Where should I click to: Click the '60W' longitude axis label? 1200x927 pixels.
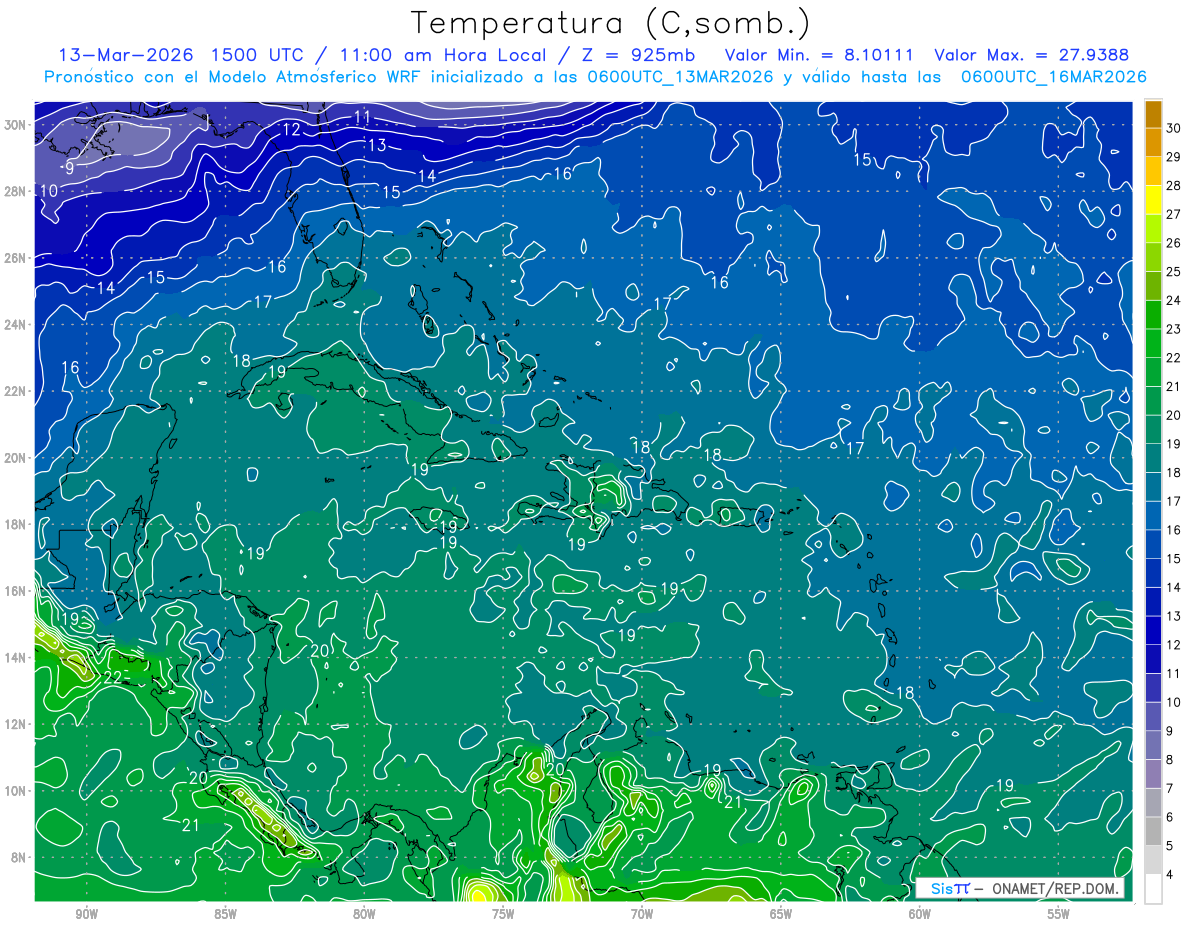(x=920, y=914)
